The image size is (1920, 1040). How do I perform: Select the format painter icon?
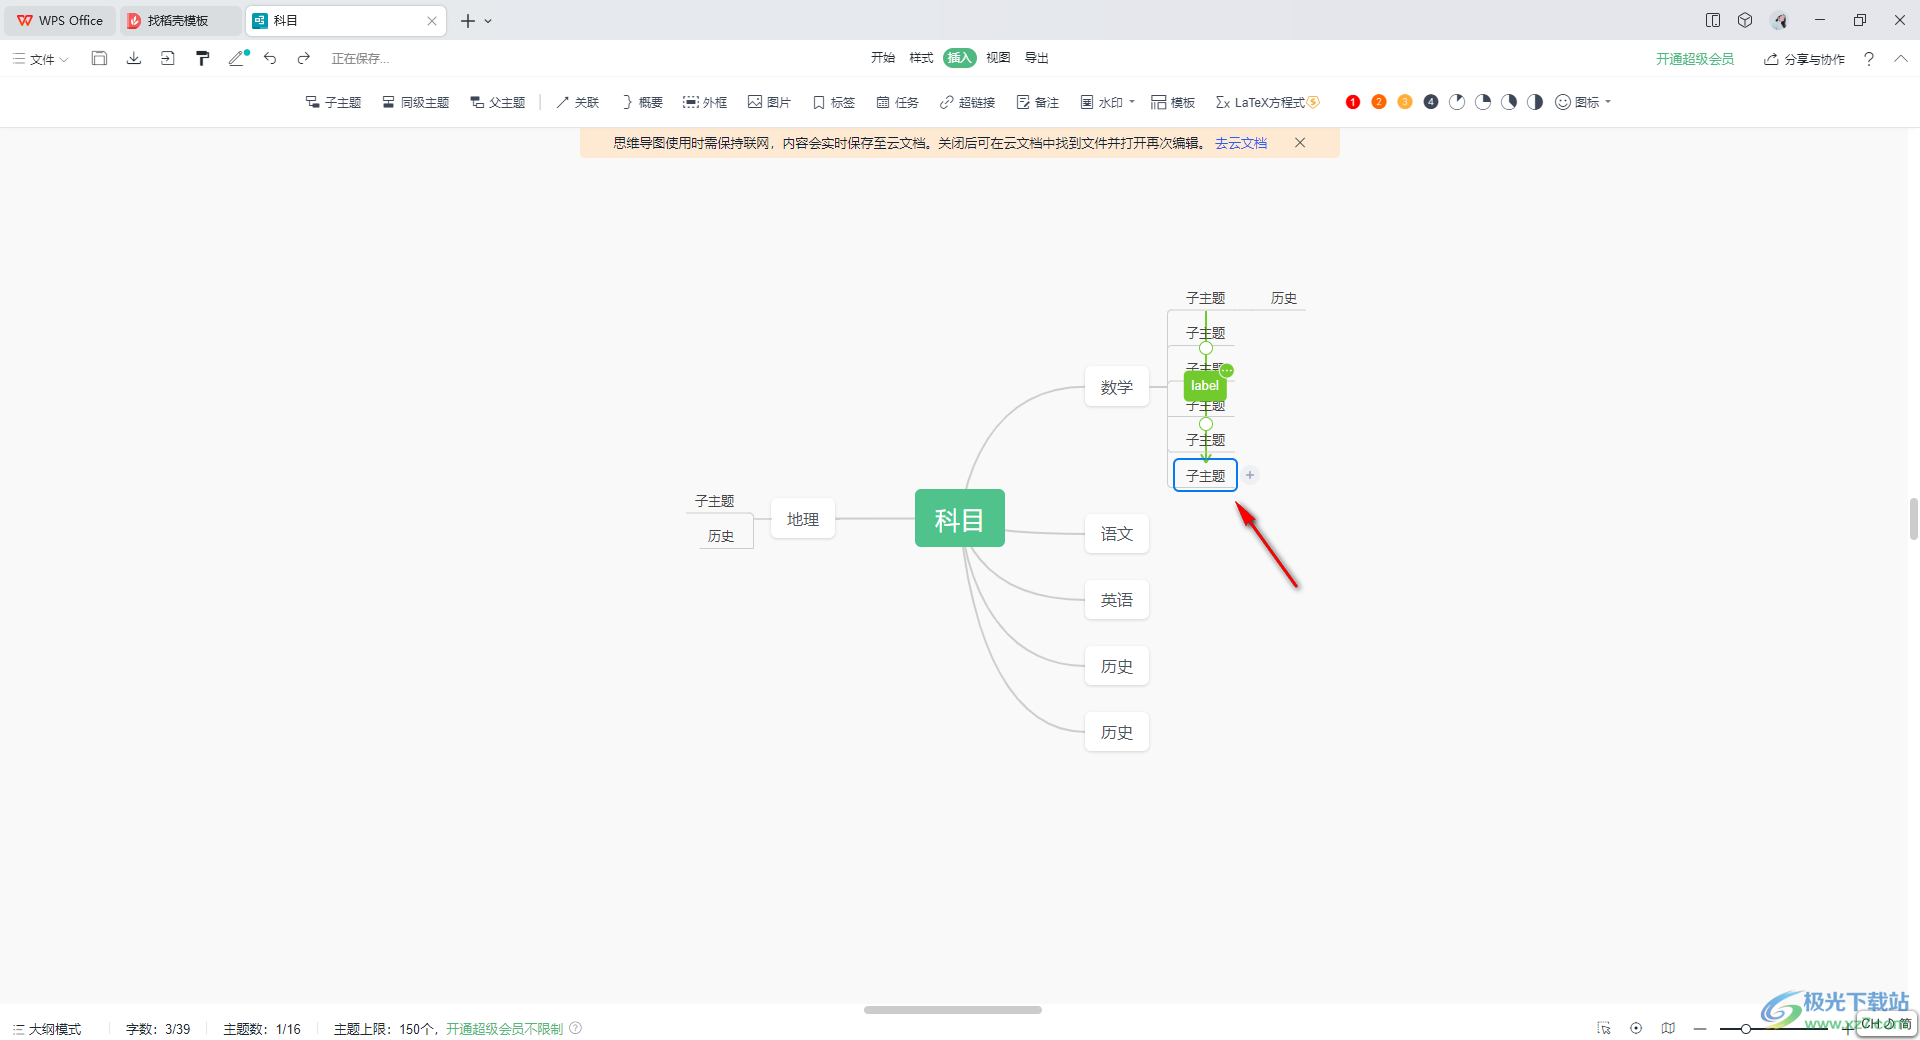(x=203, y=58)
